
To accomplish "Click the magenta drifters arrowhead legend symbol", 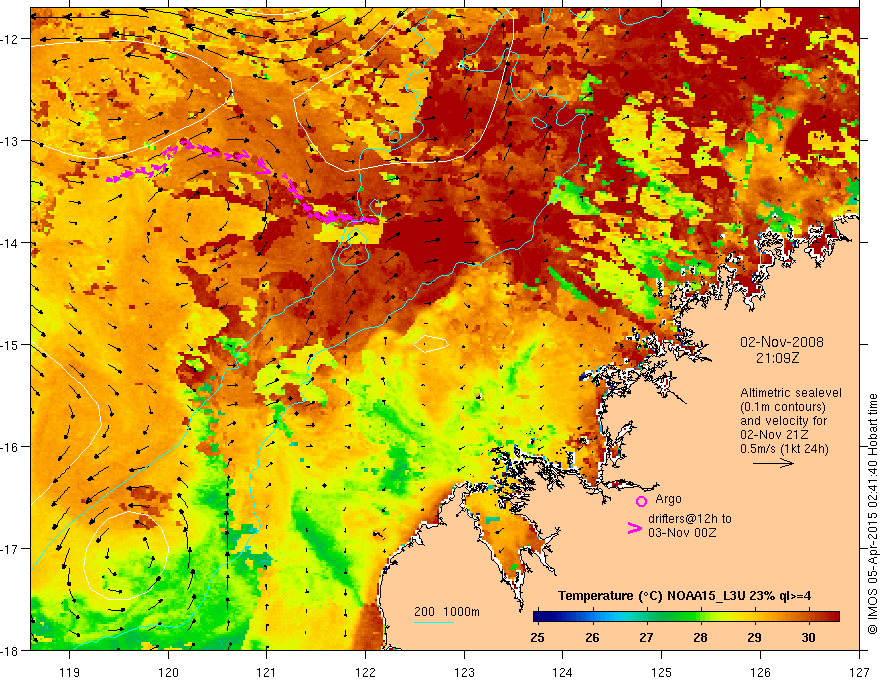I will [x=634, y=528].
